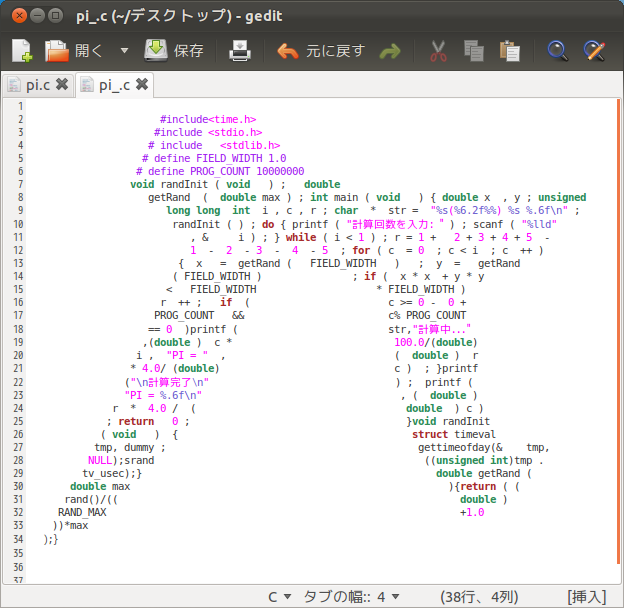Viewport: 624px width, 608px height.
Task: Click on define FIELD_WIDTH 1.0 line
Action: tap(214, 158)
